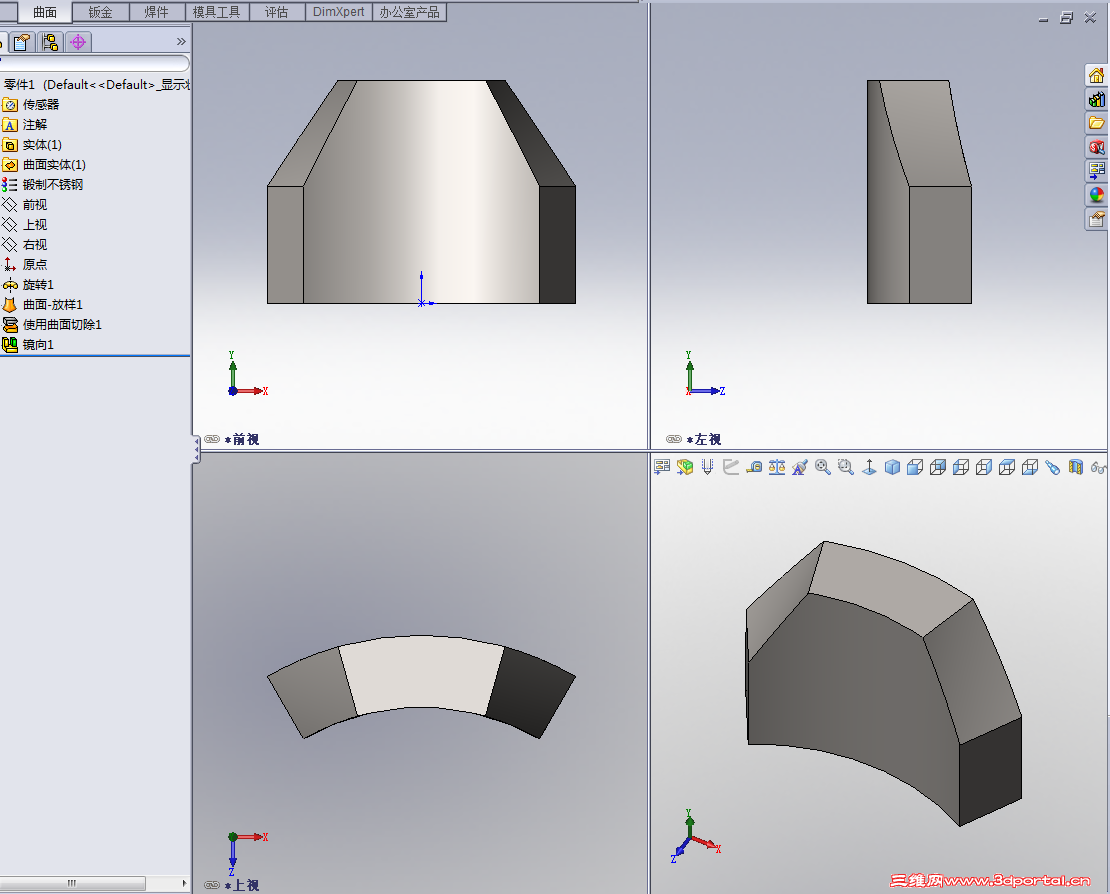Select the Normal To view icon
This screenshot has height=894, width=1110.
tap(869, 467)
